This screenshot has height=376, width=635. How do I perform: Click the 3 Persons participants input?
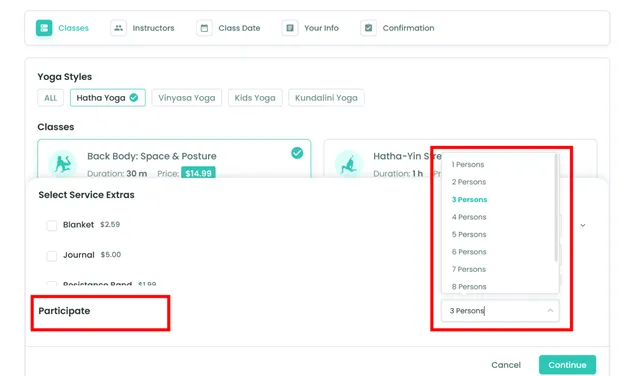pyautogui.click(x=500, y=311)
